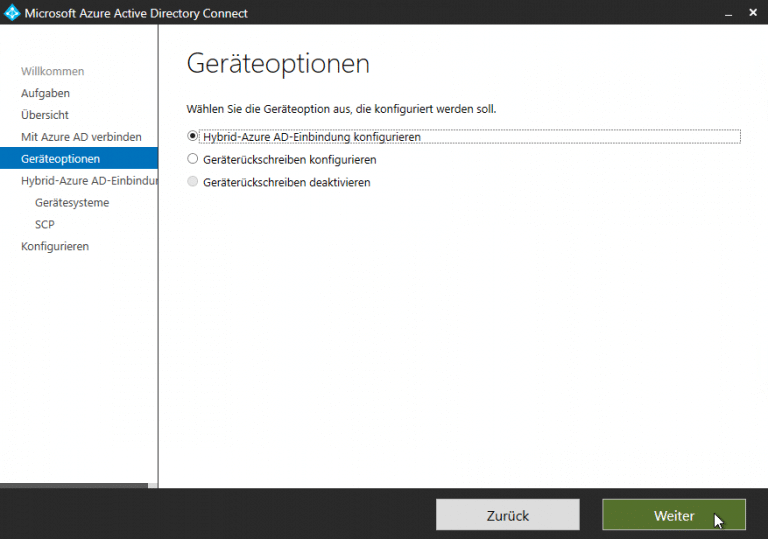Open the SCP sub-step in sidebar

[45, 224]
